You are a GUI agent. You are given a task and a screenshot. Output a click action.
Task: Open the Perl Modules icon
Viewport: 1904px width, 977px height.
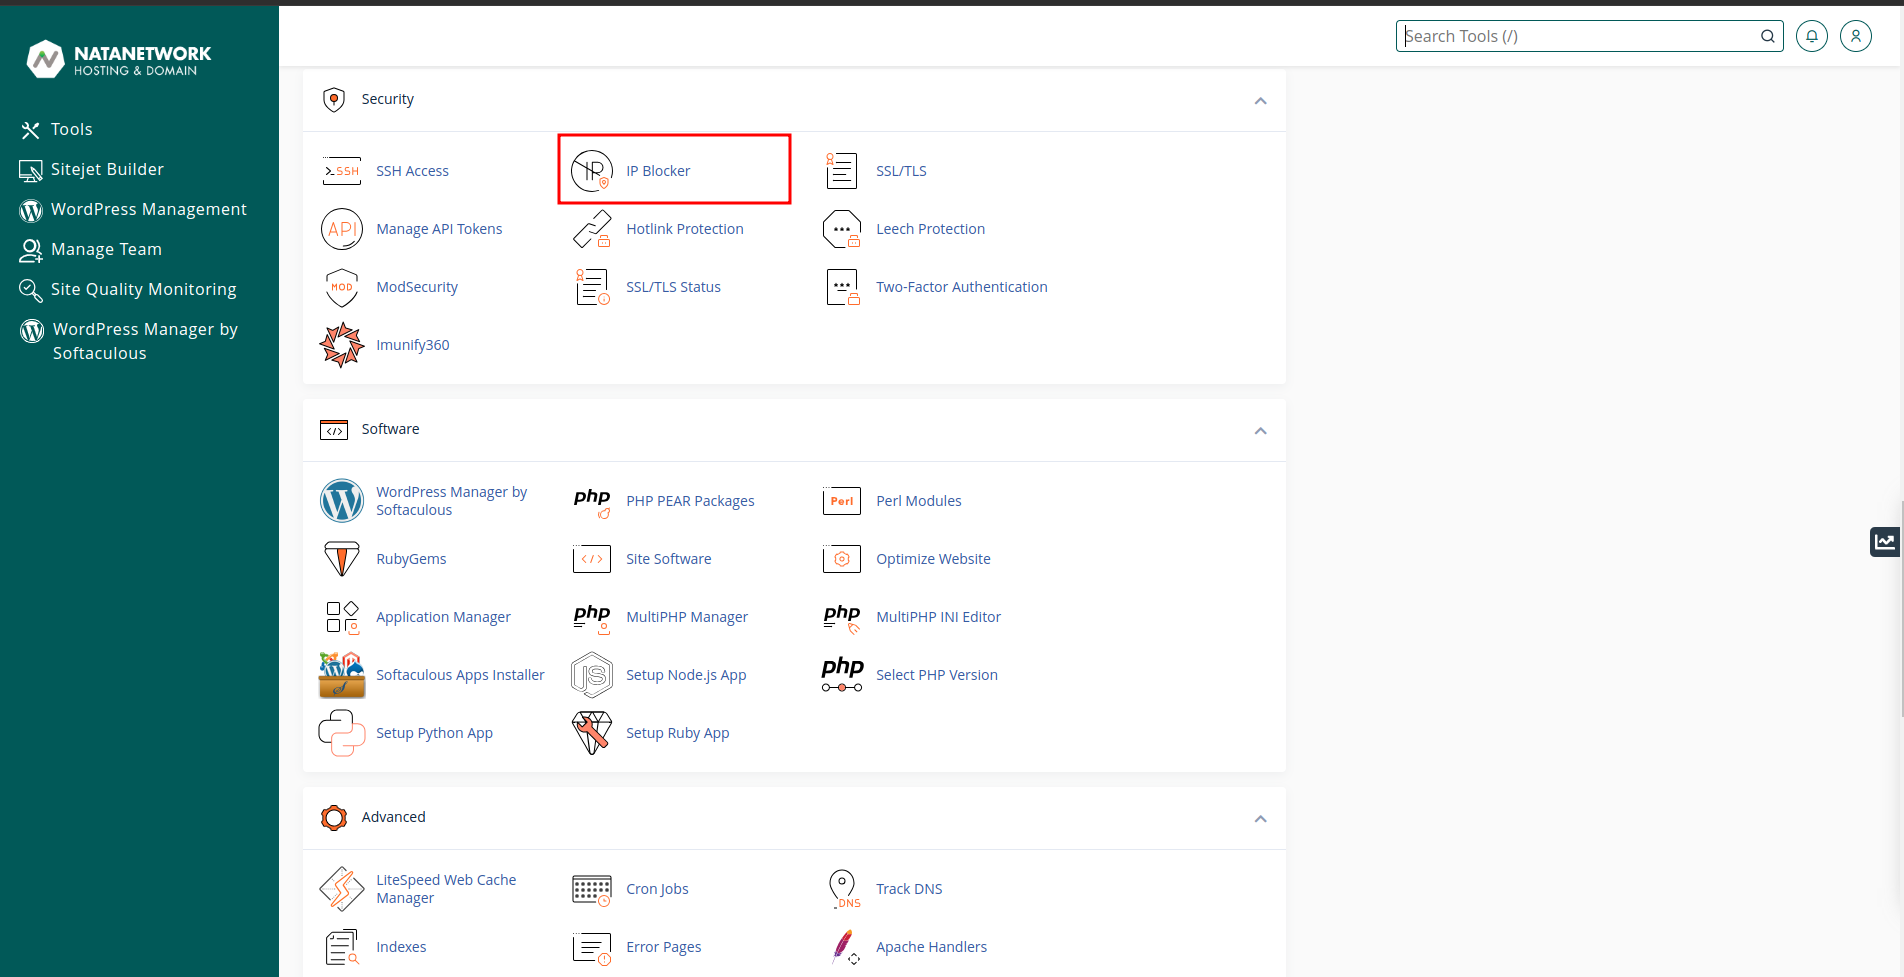pyautogui.click(x=842, y=501)
